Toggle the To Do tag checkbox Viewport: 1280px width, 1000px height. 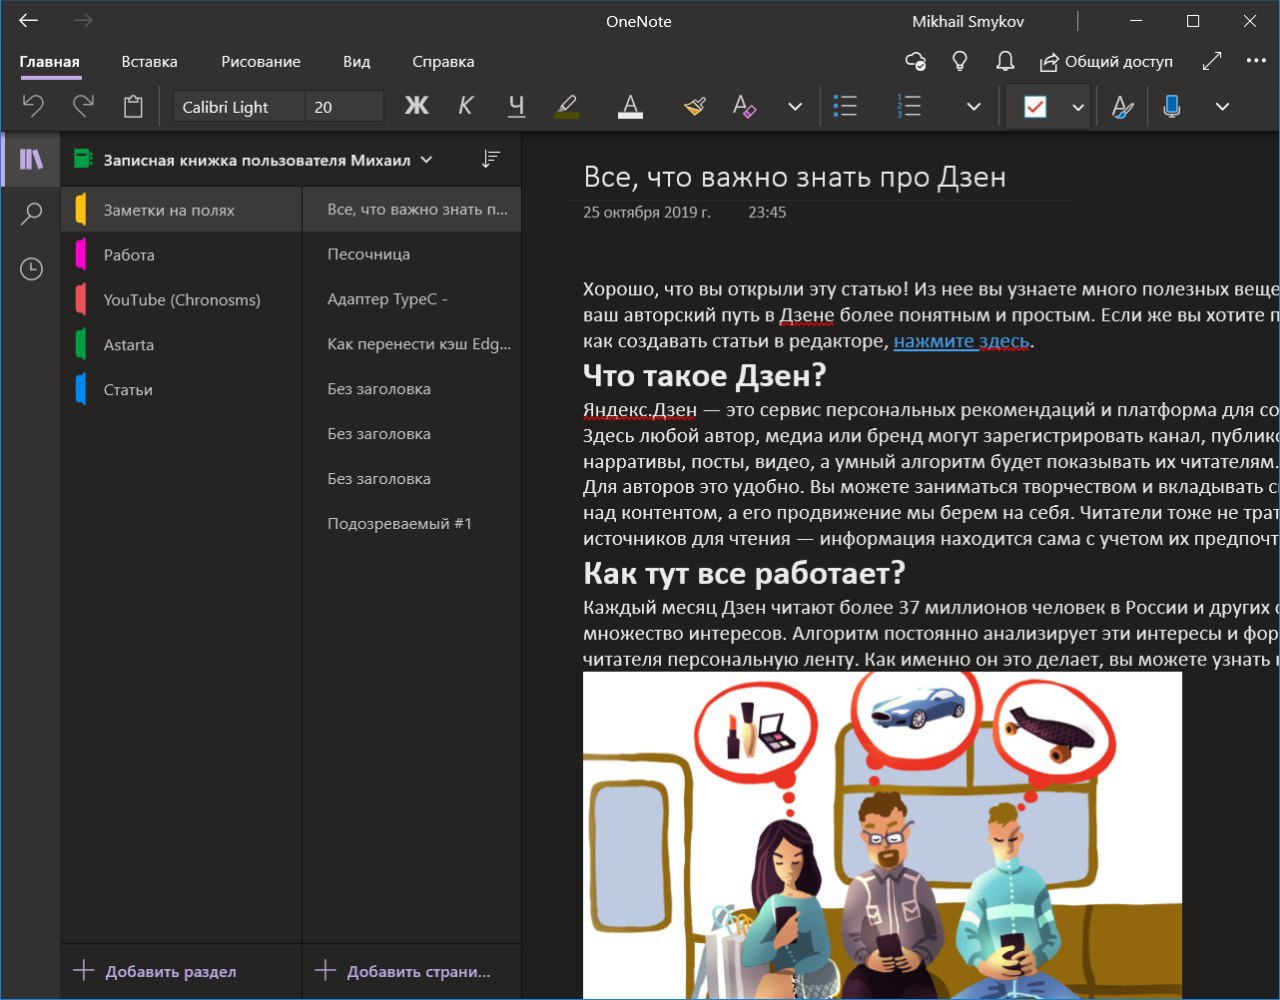[x=1035, y=106]
